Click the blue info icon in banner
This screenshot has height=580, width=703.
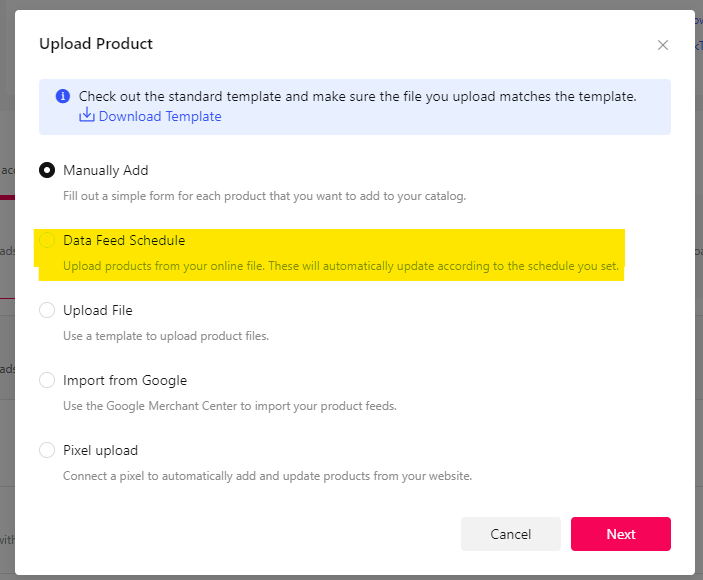point(63,96)
